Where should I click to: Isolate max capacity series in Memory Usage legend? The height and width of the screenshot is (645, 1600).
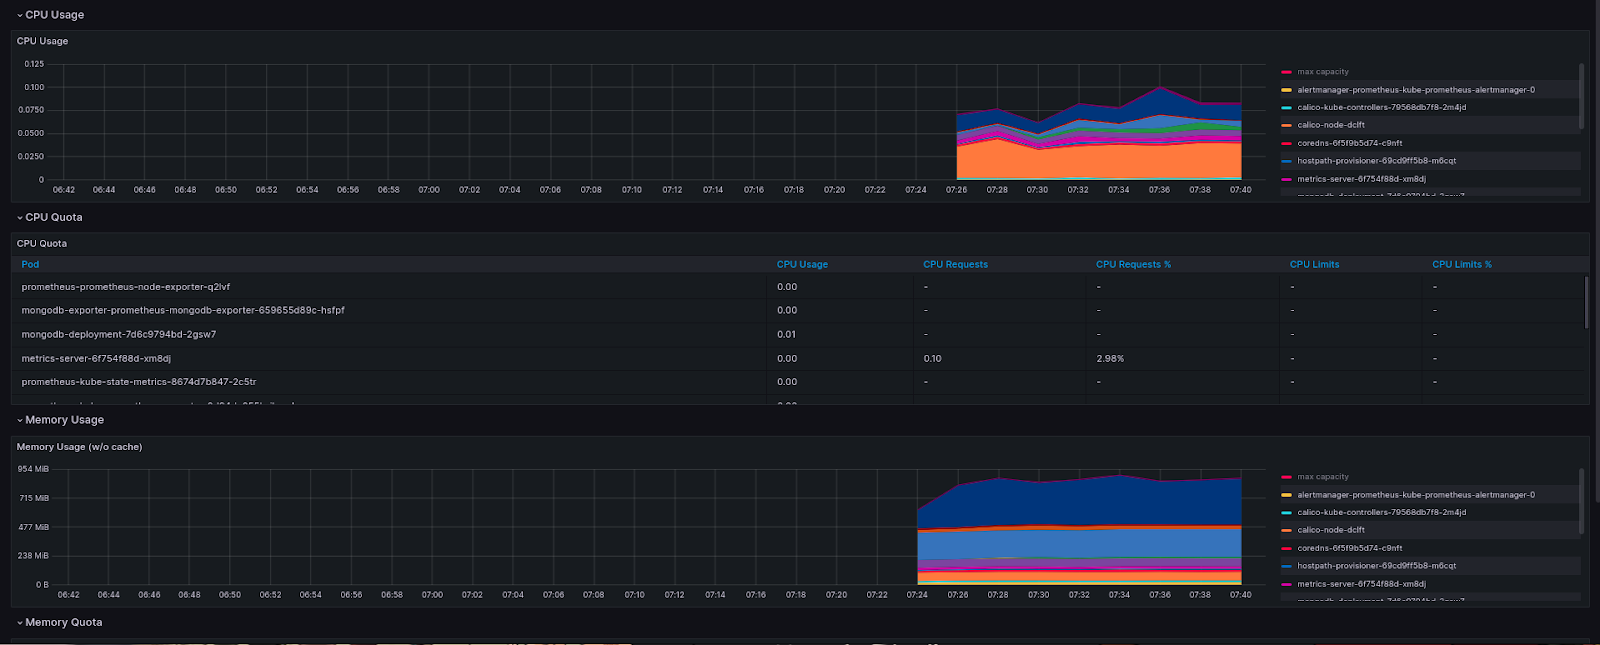1323,477
